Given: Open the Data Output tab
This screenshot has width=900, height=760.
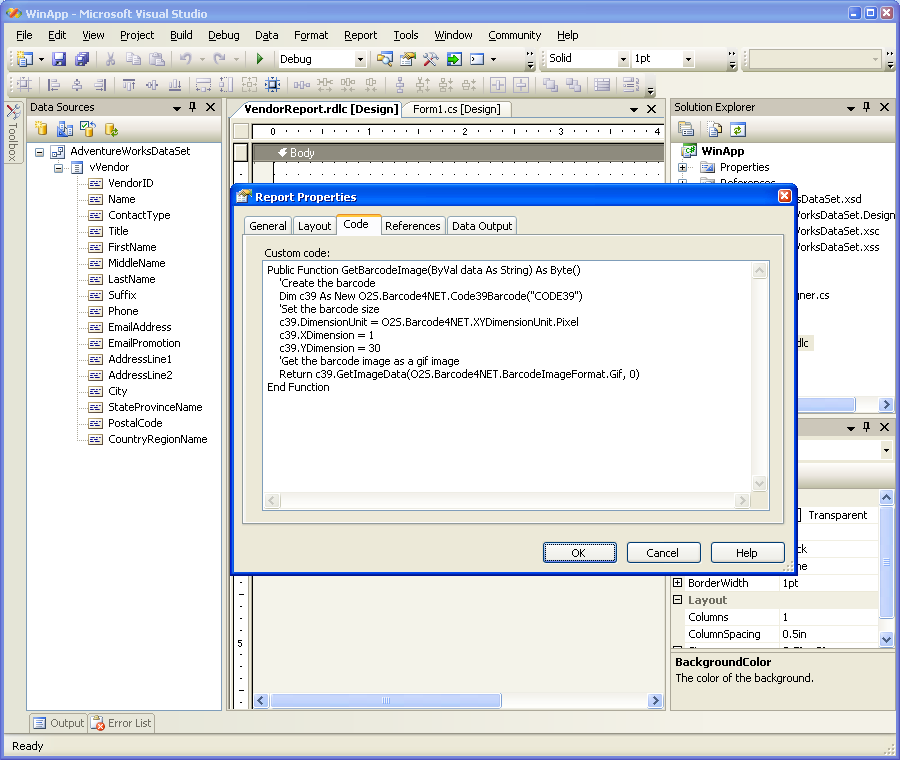Looking at the screenshot, I should pyautogui.click(x=481, y=226).
